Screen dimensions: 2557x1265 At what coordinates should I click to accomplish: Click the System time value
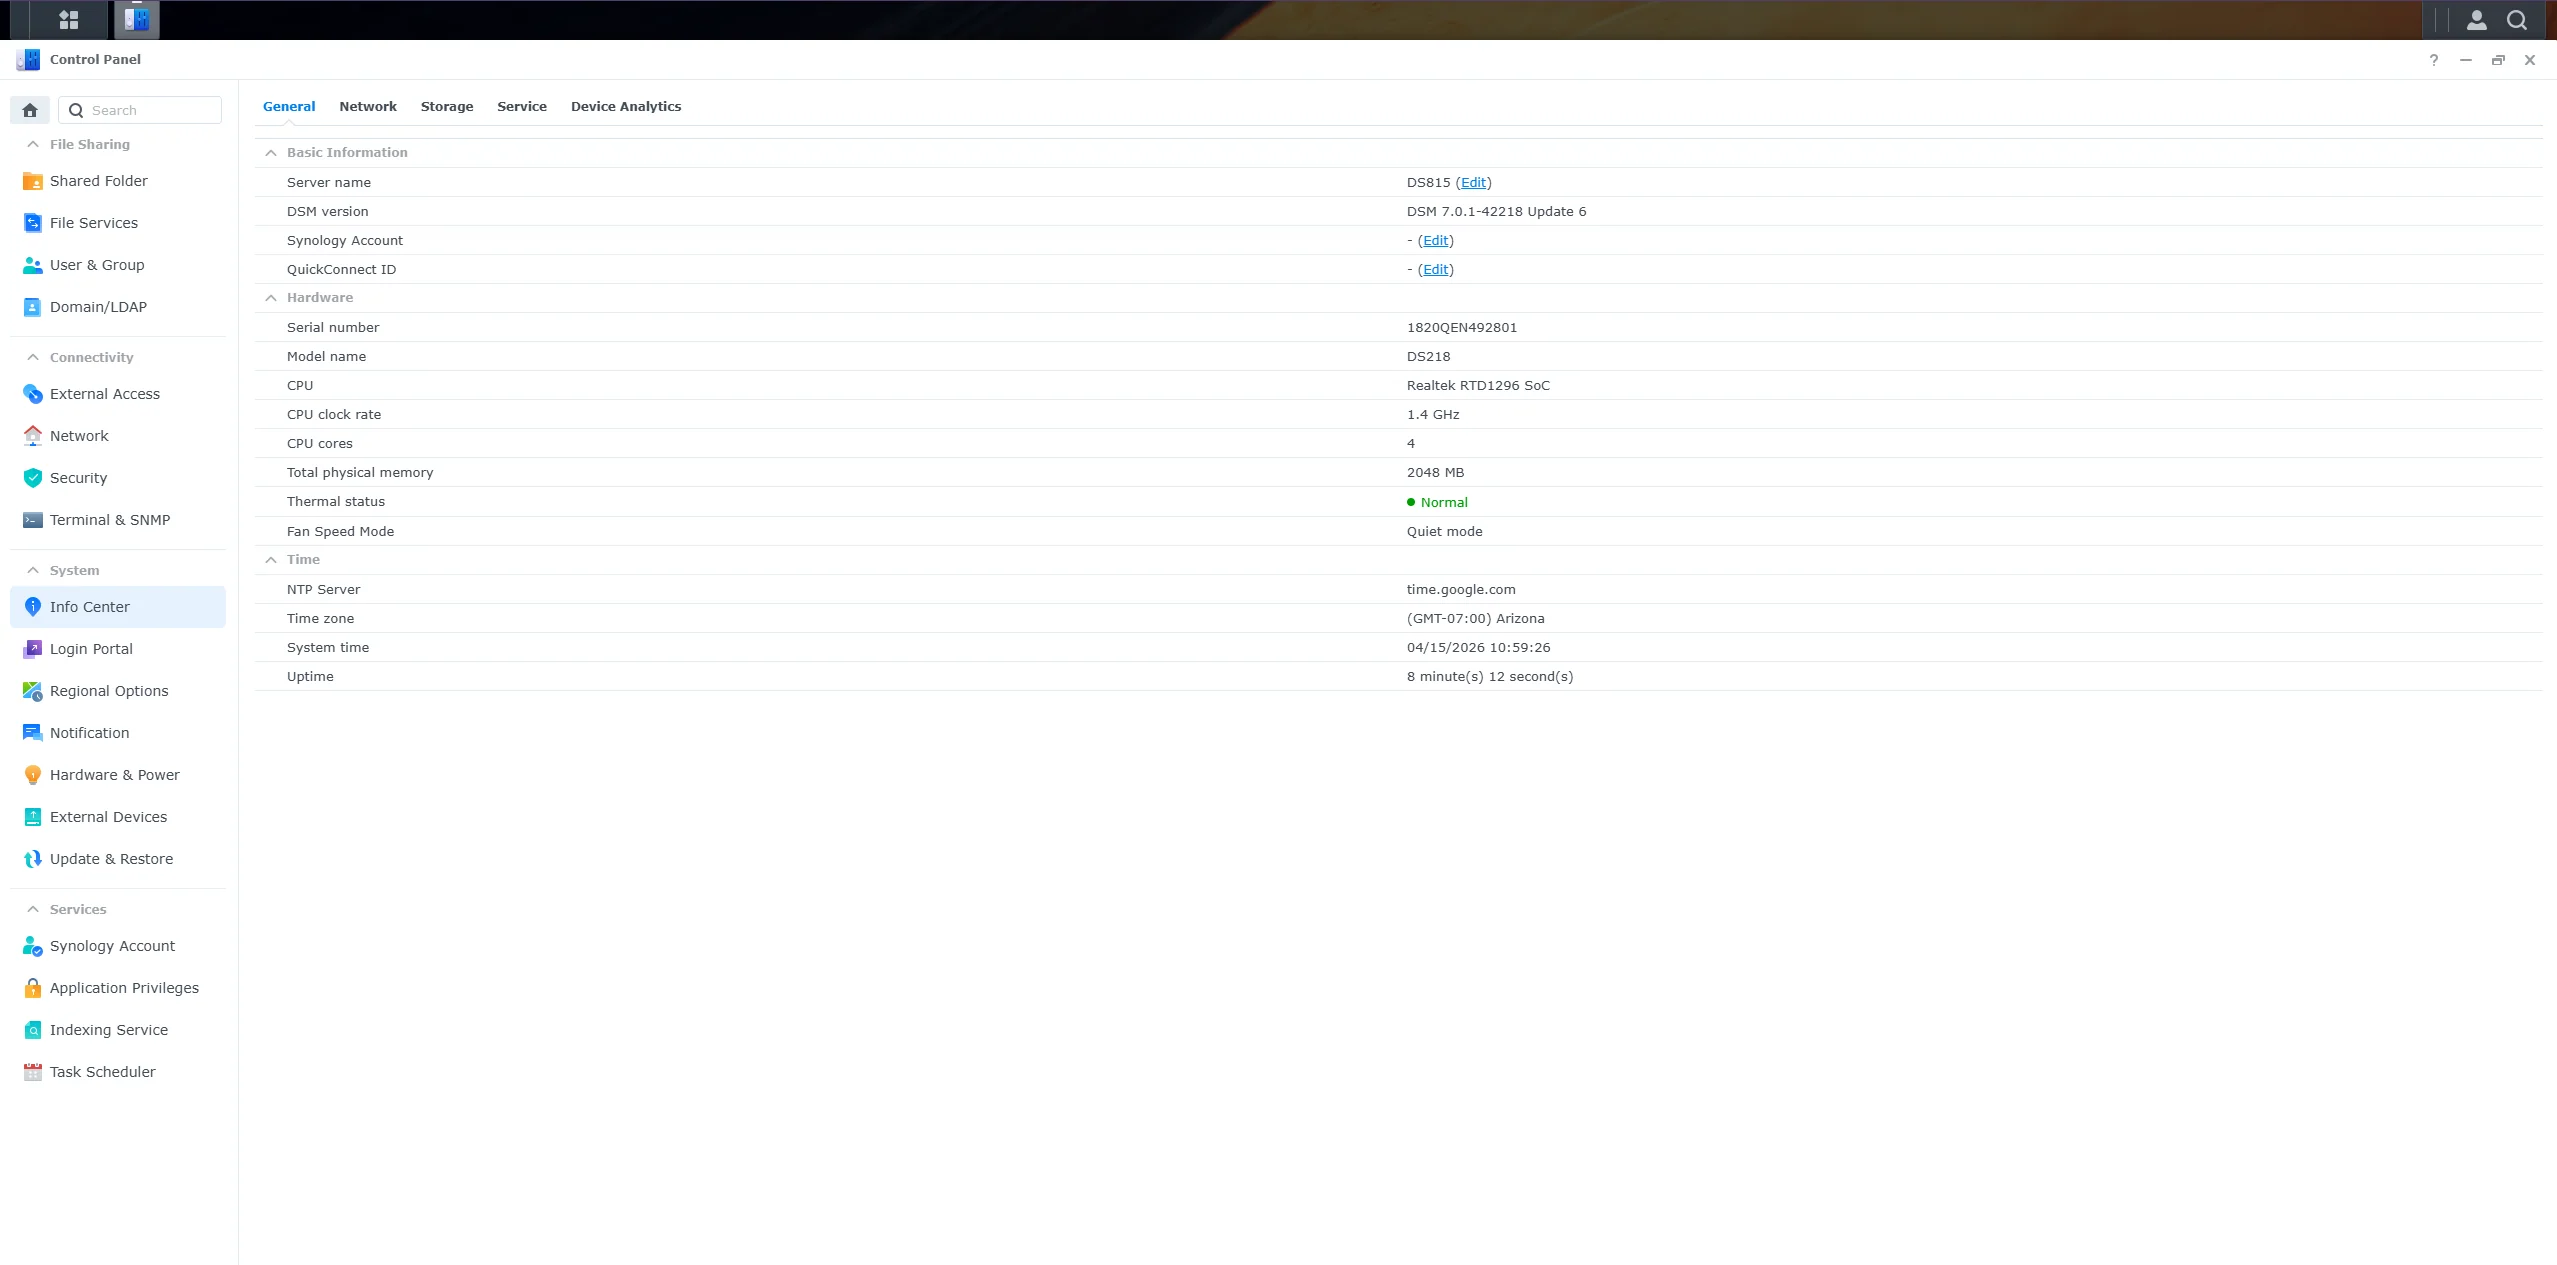(x=1478, y=647)
